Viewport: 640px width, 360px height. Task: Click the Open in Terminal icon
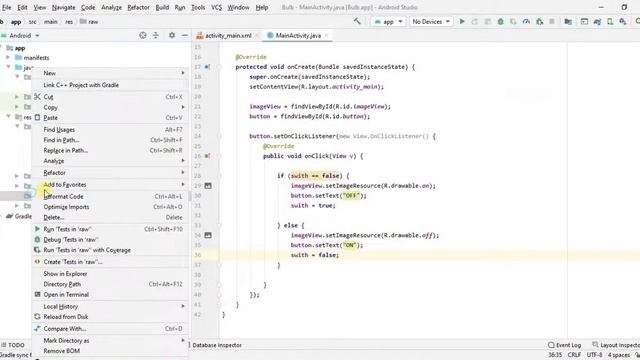pyautogui.click(x=37, y=294)
